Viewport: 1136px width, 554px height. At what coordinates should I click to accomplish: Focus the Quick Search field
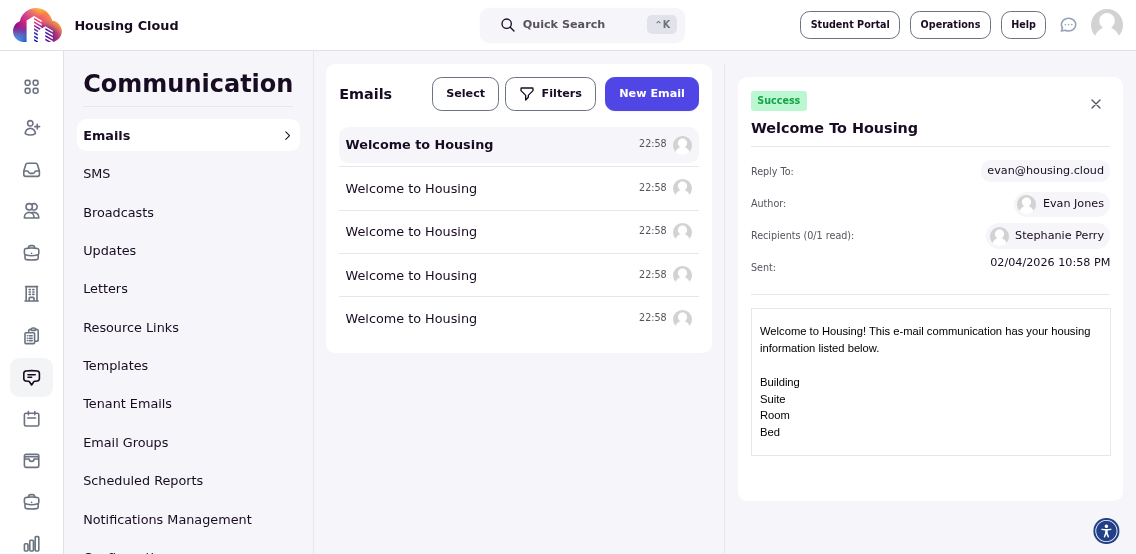point(582,25)
